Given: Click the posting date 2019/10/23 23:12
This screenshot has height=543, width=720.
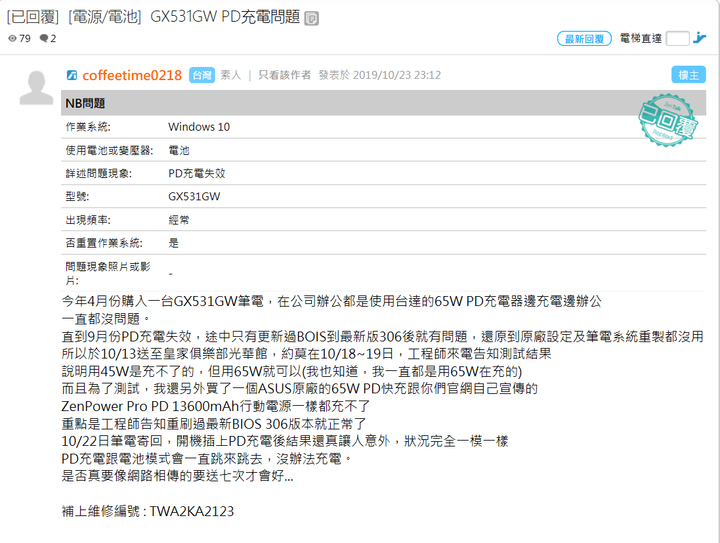Looking at the screenshot, I should point(397,75).
